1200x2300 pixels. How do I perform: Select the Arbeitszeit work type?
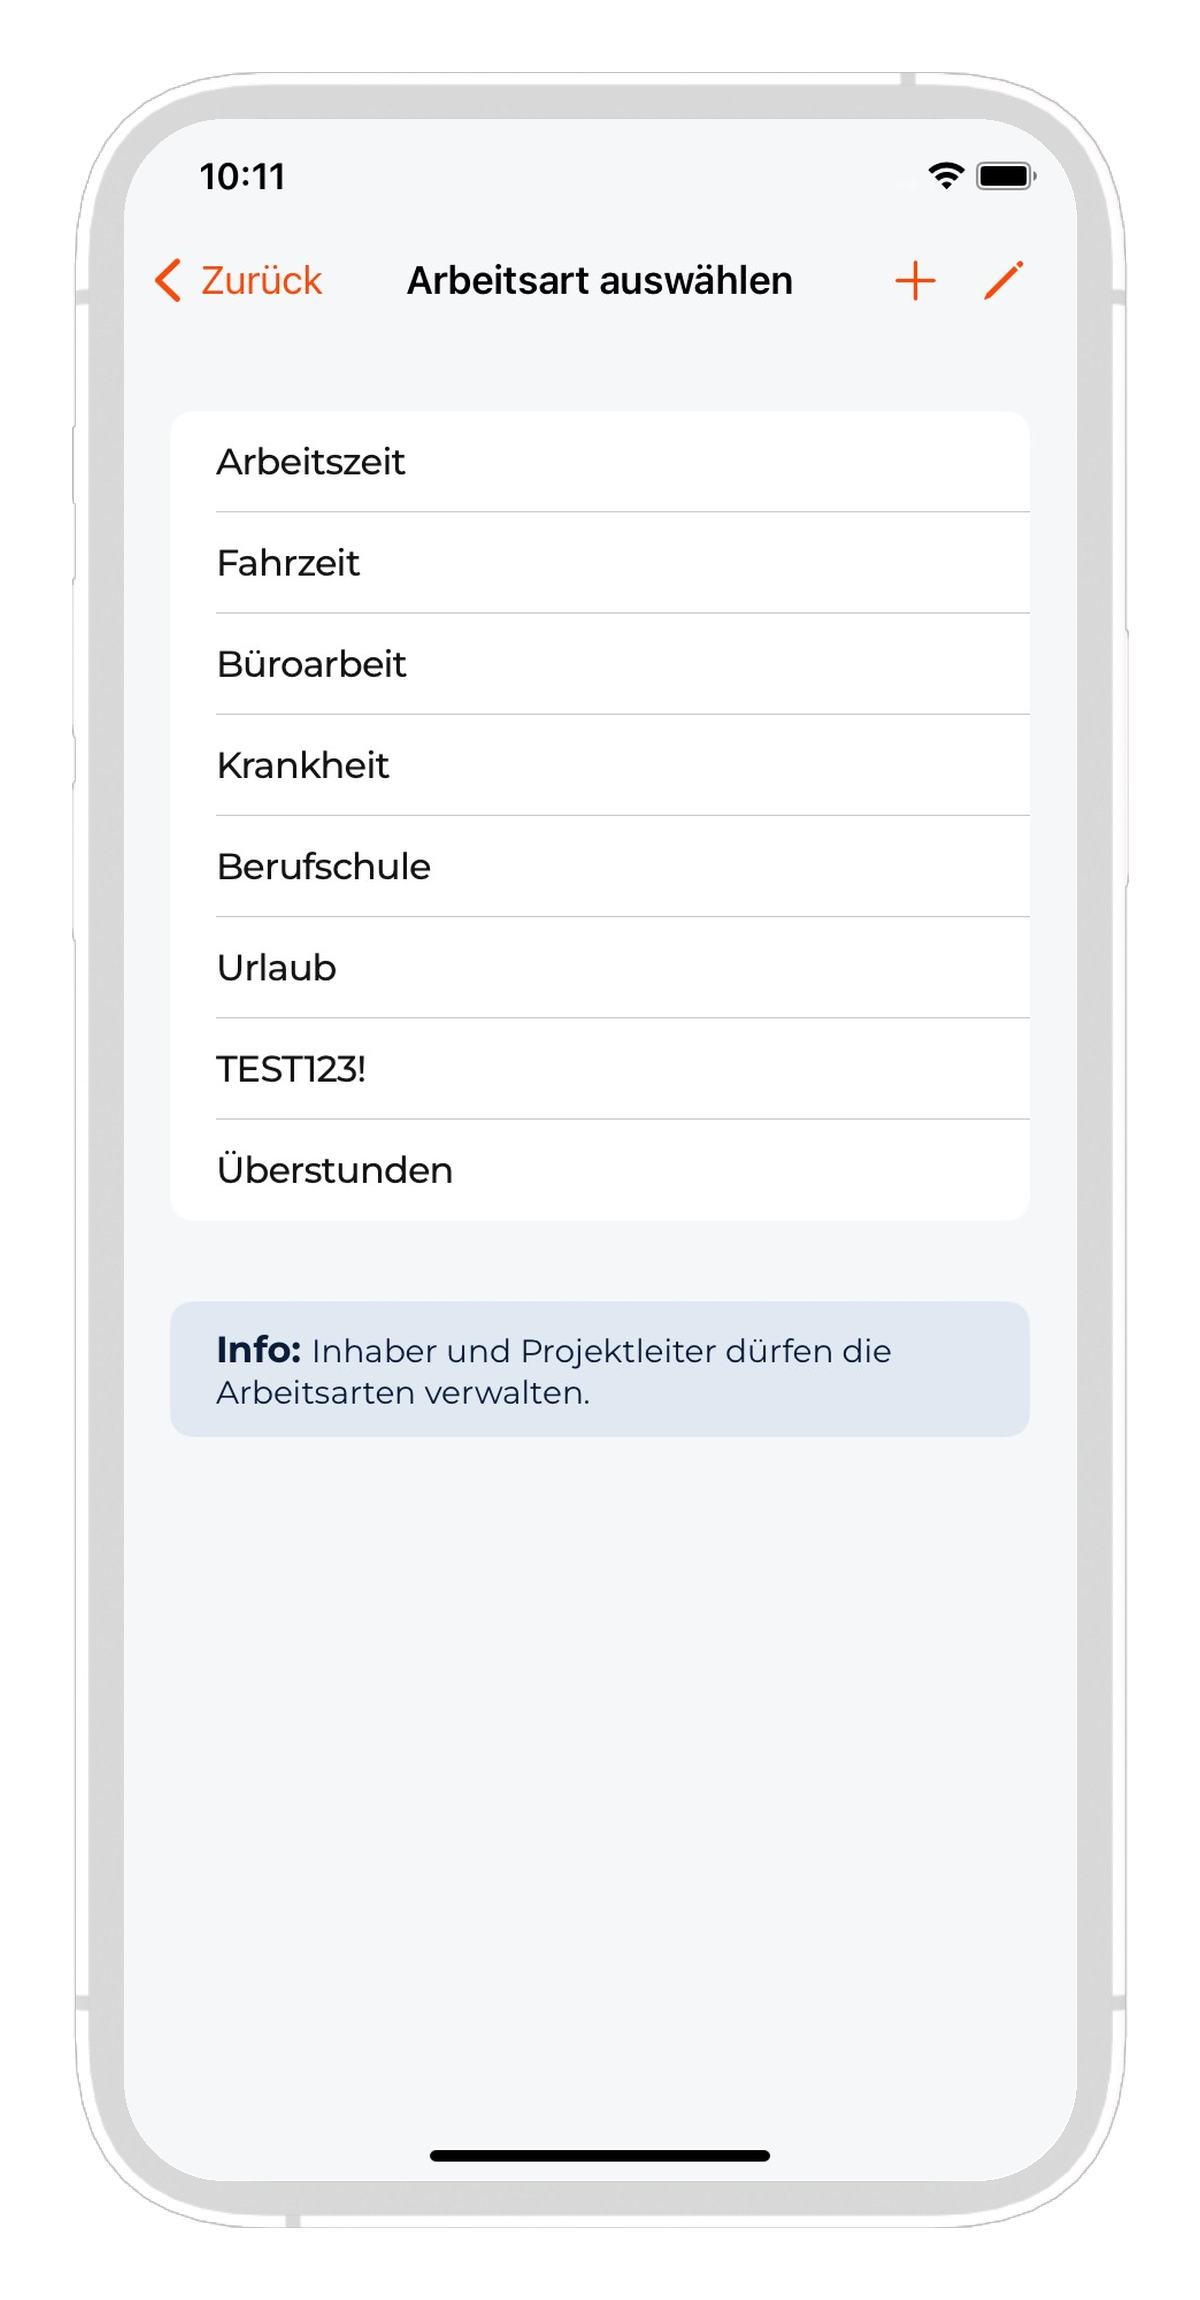coord(600,462)
